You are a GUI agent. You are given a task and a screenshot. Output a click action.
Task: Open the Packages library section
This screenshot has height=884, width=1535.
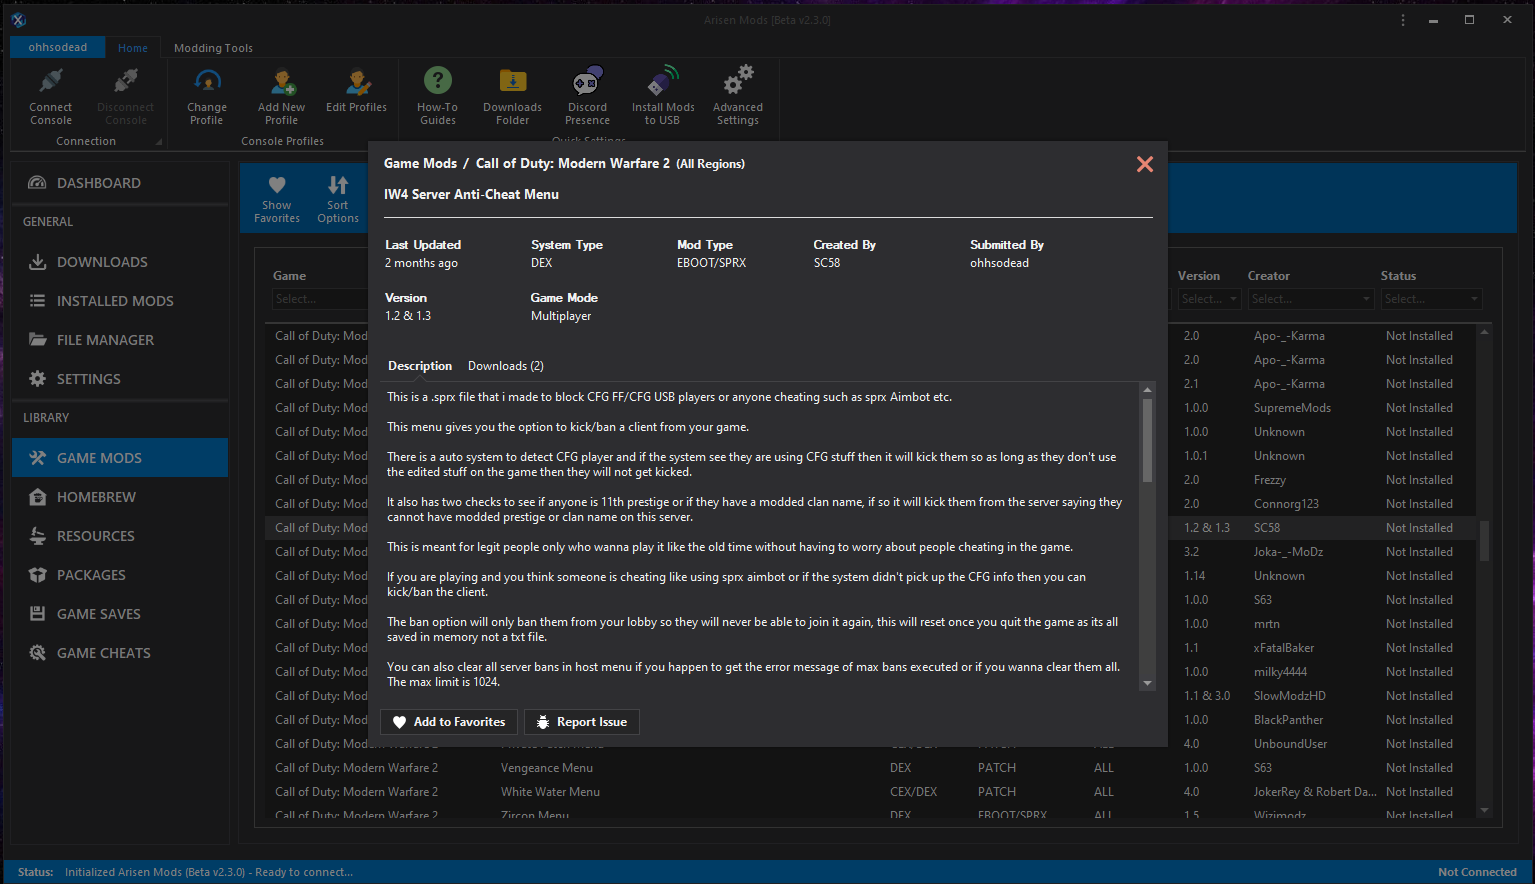[120, 575]
